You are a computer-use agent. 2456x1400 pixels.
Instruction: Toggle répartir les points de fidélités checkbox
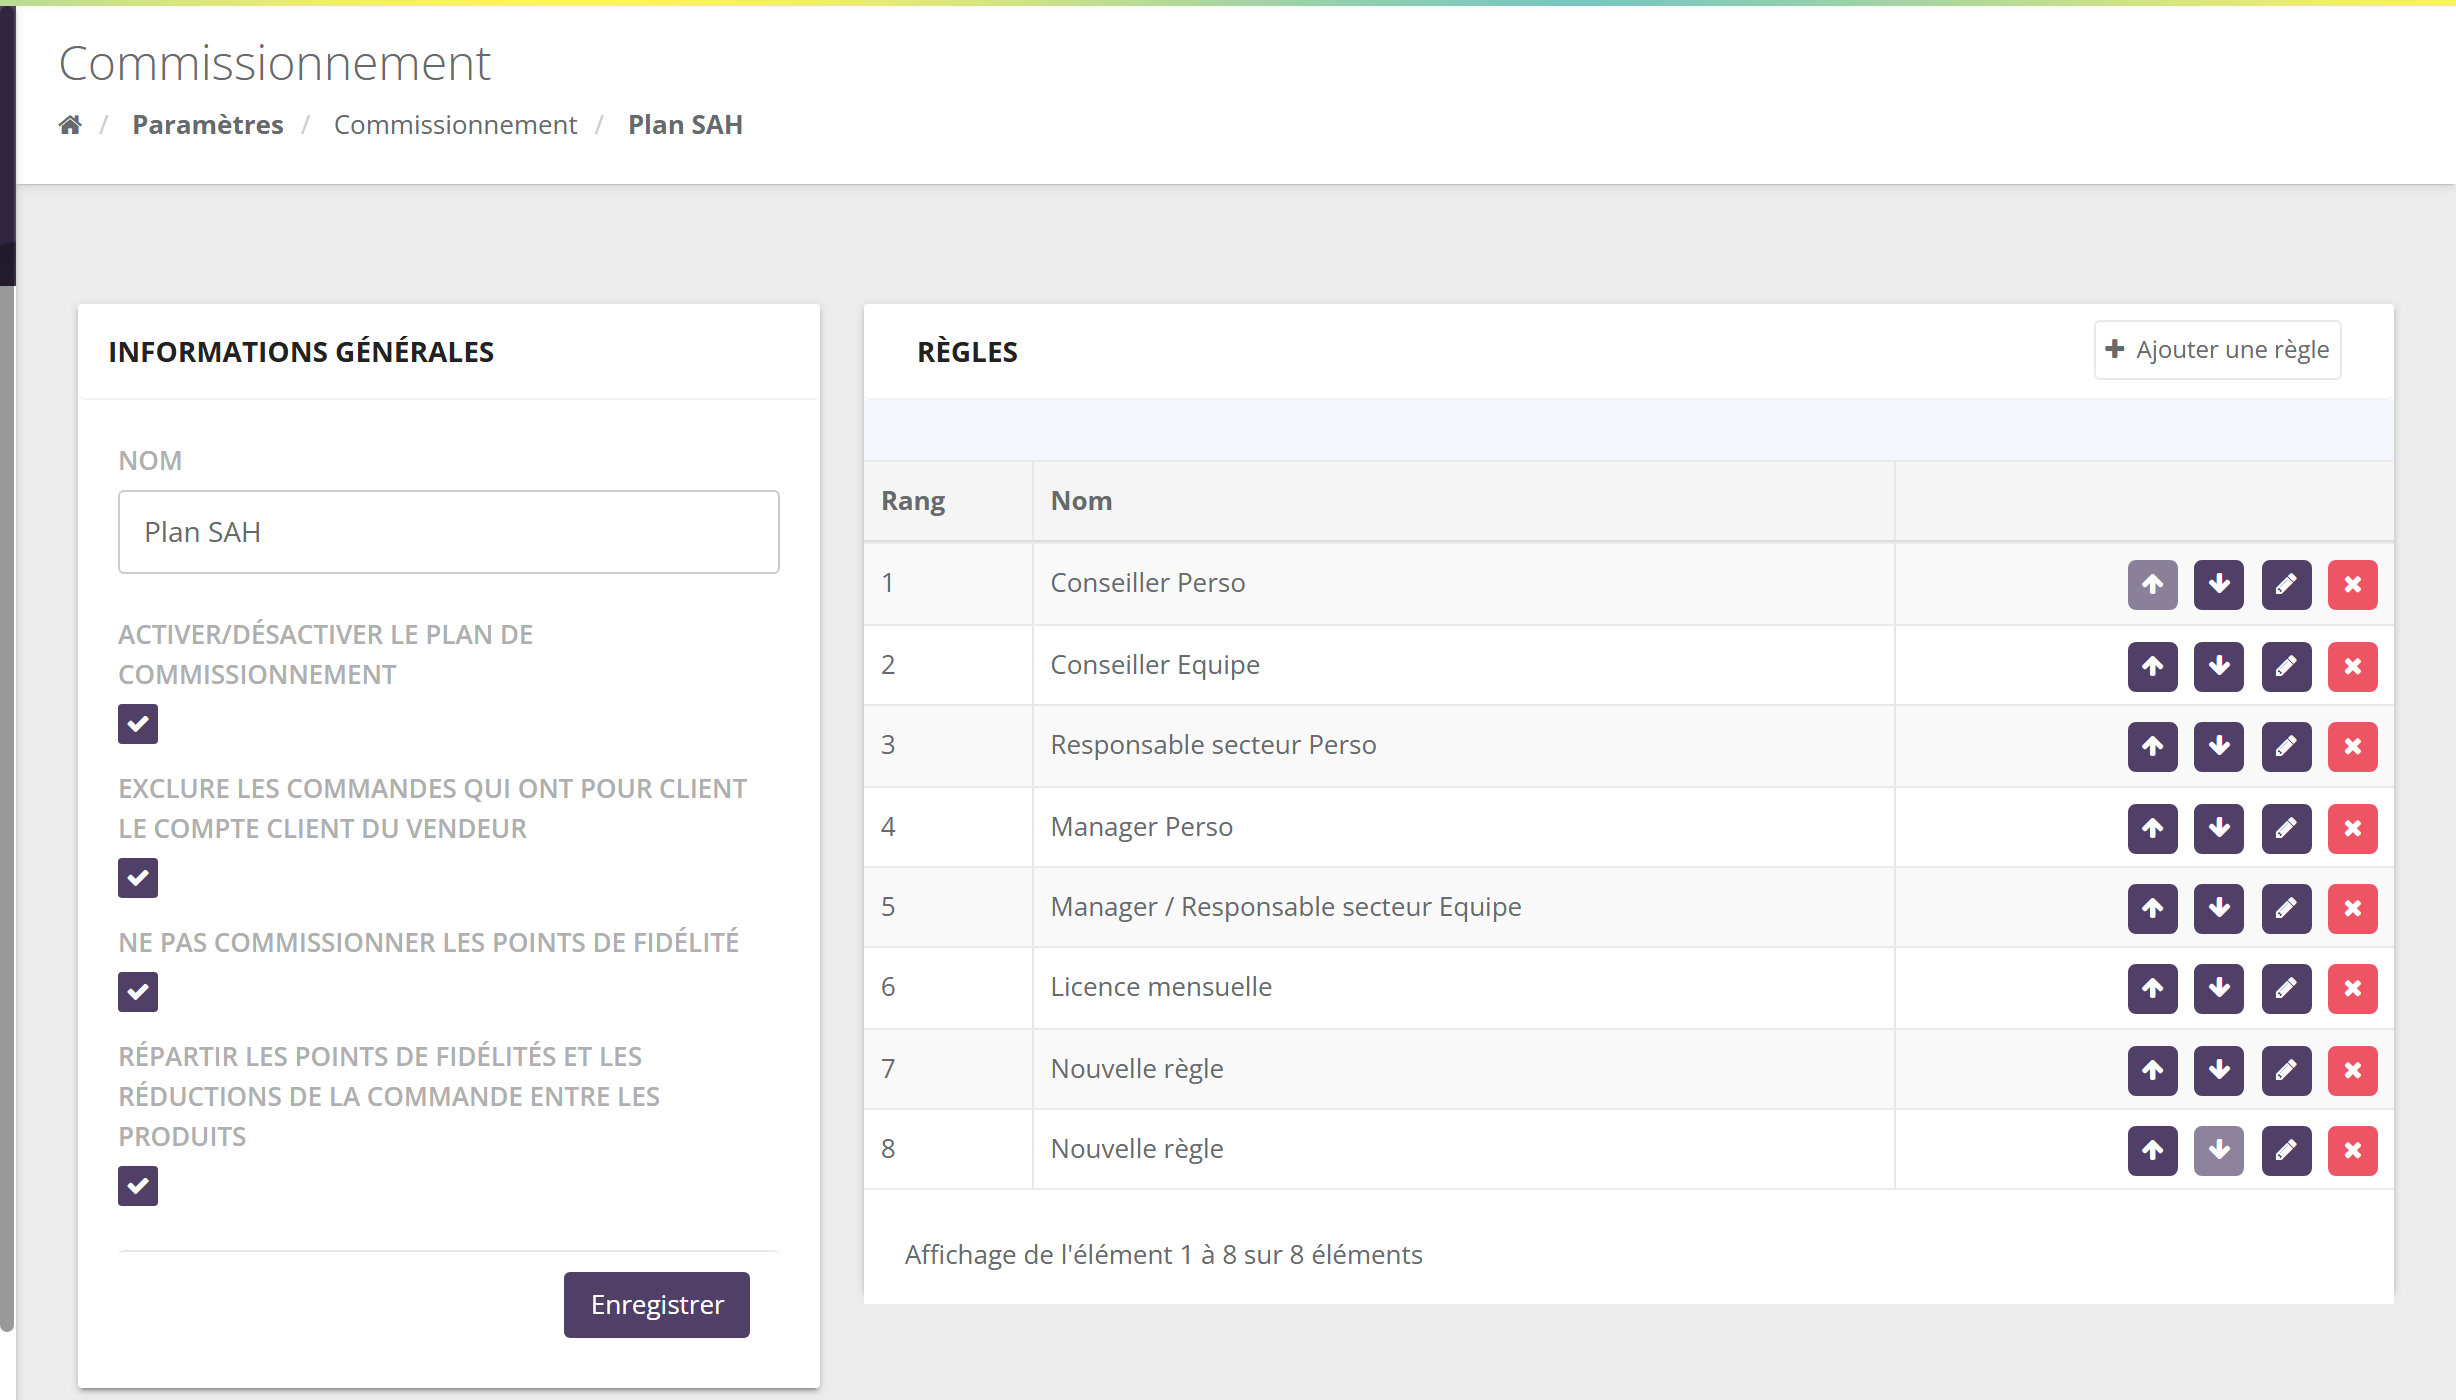[x=138, y=1186]
